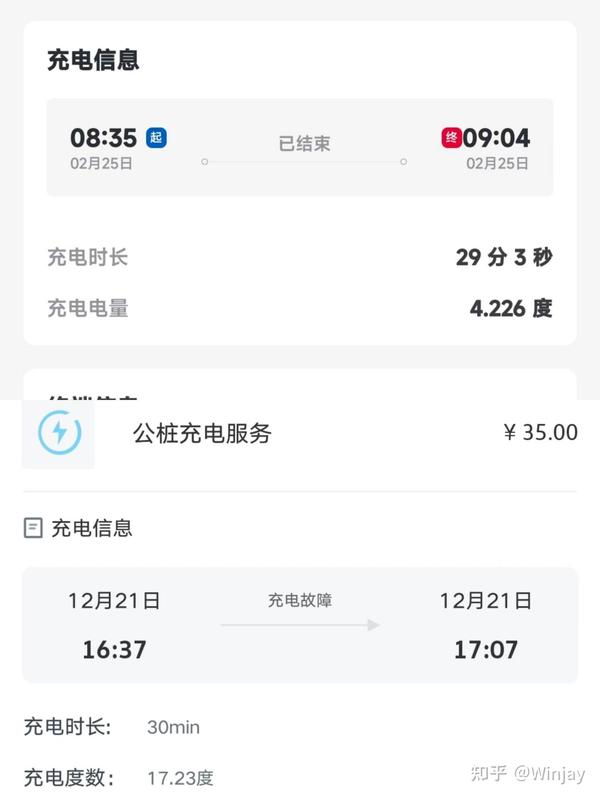Select the 08:35 start time

pyautogui.click(x=105, y=138)
